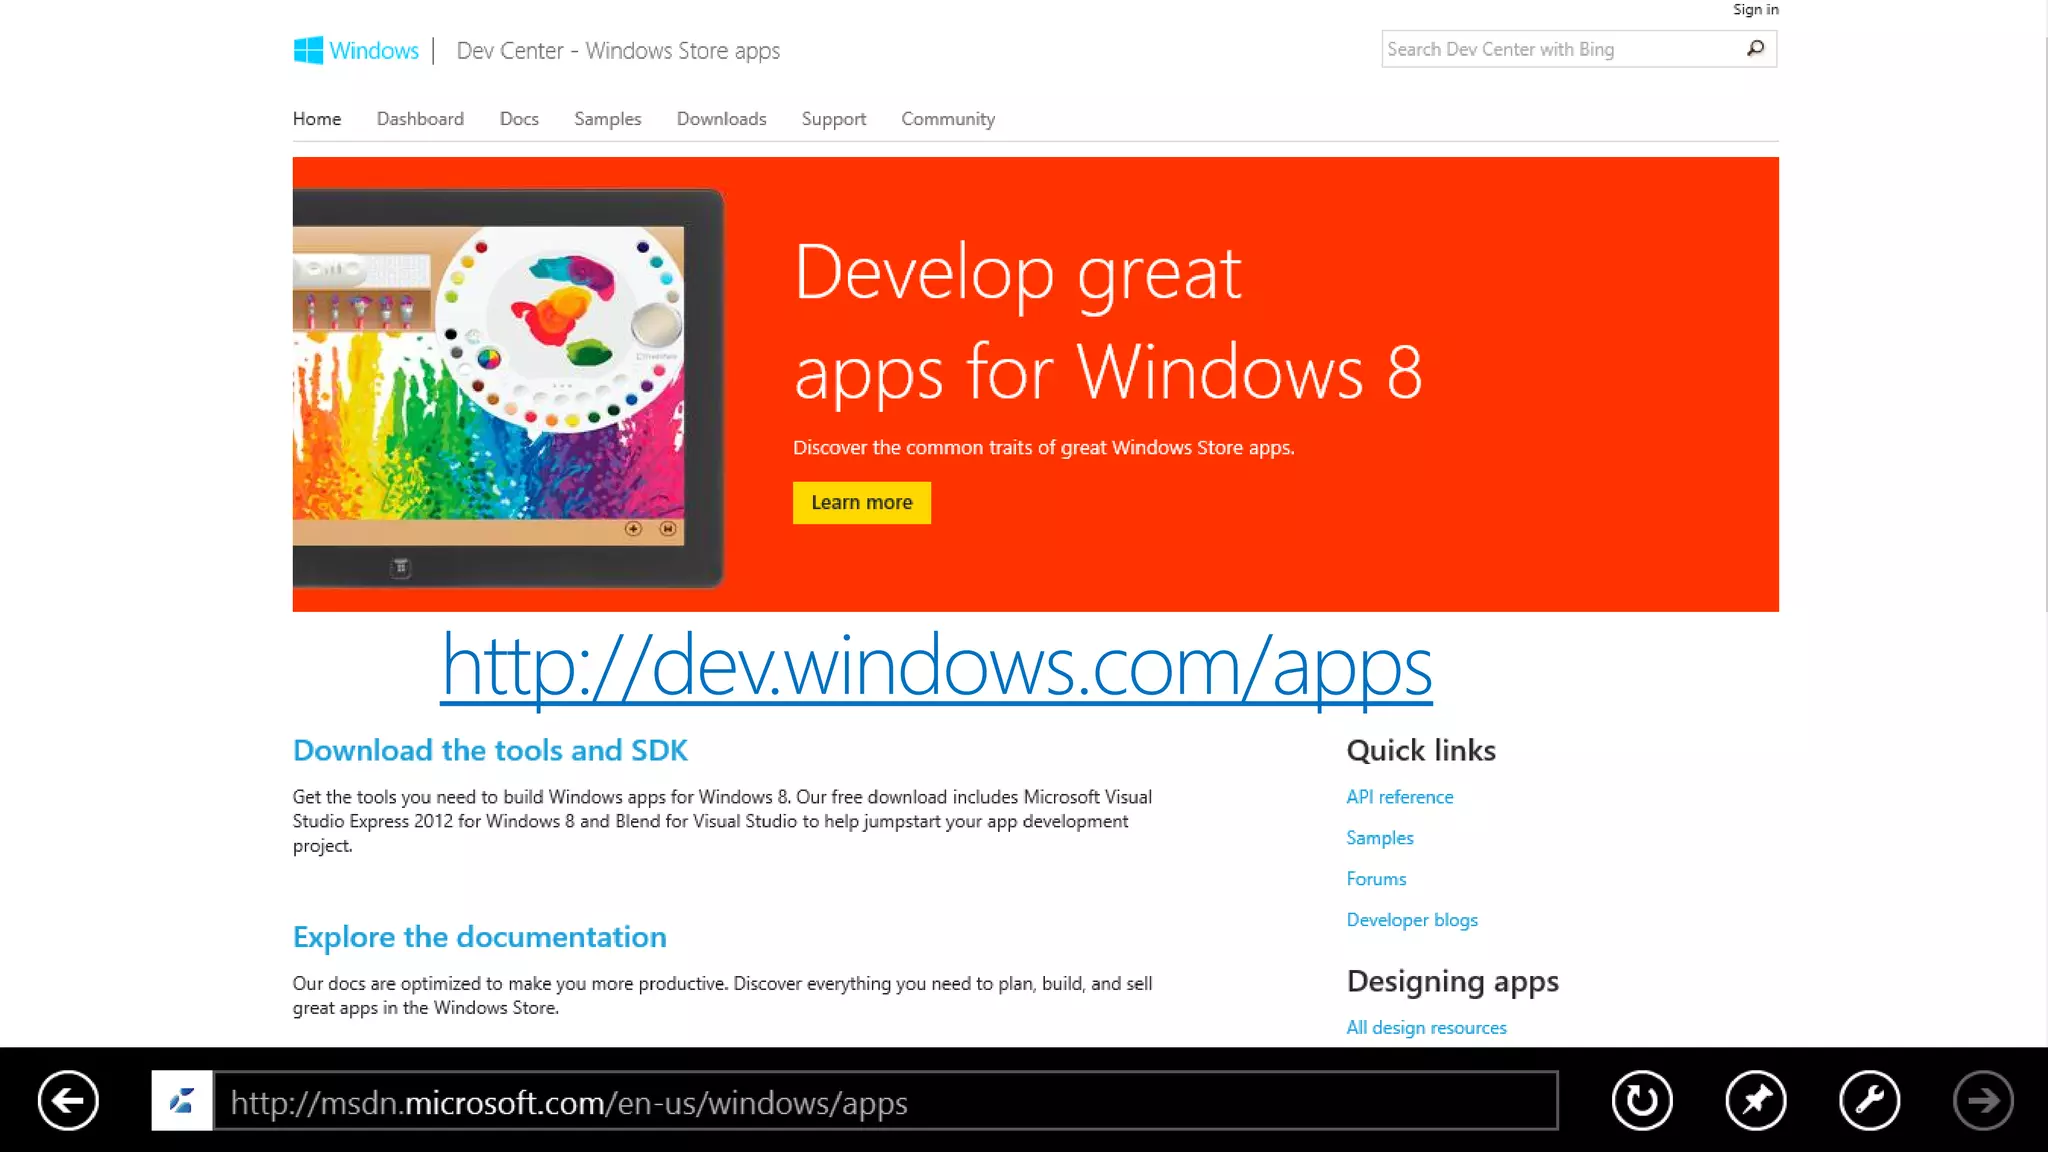This screenshot has width=2048, height=1152.
Task: Open the Home tab
Action: point(317,119)
